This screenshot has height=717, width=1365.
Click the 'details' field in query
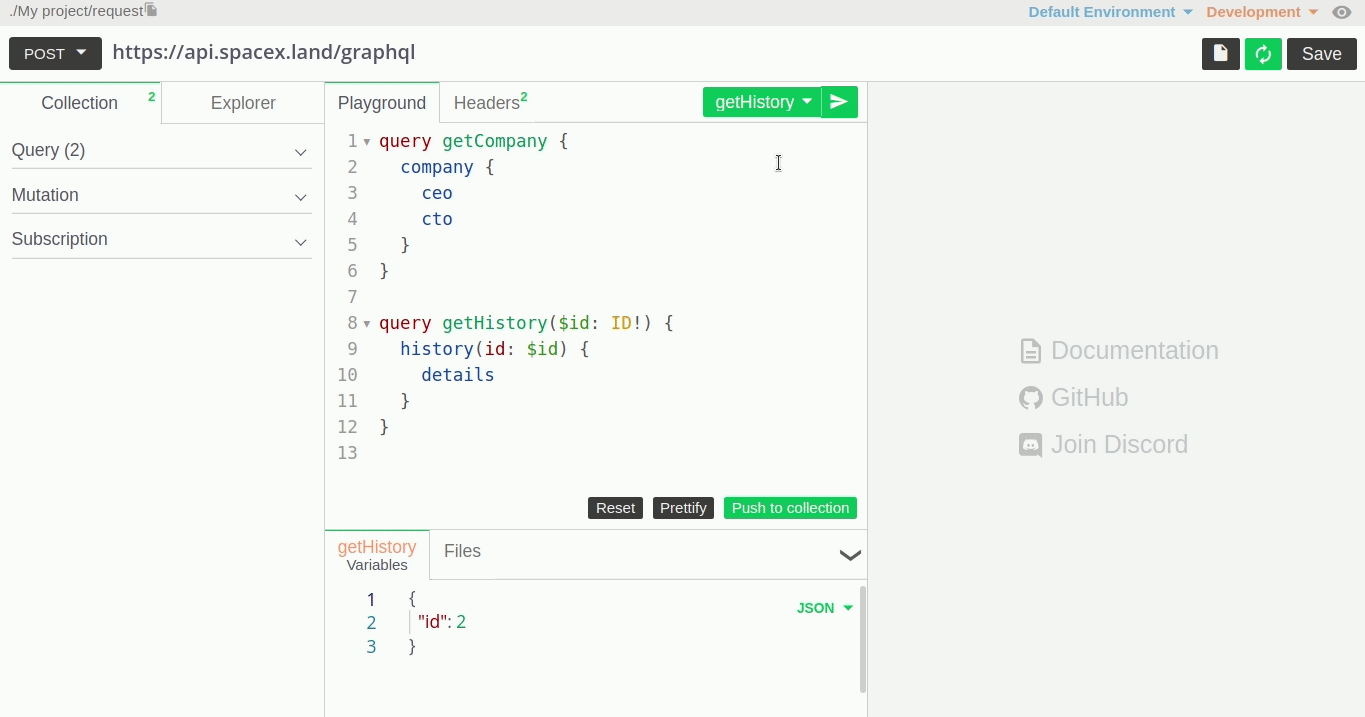click(x=458, y=376)
